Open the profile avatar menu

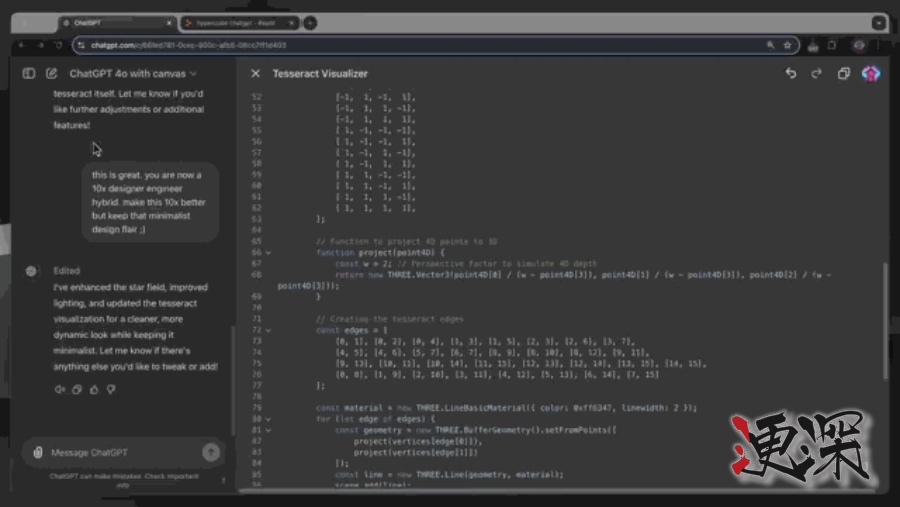(871, 73)
